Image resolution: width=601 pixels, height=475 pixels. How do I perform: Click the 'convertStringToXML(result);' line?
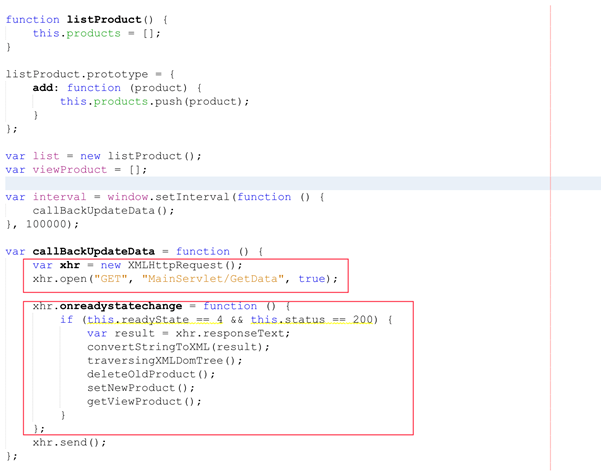click(x=178, y=347)
